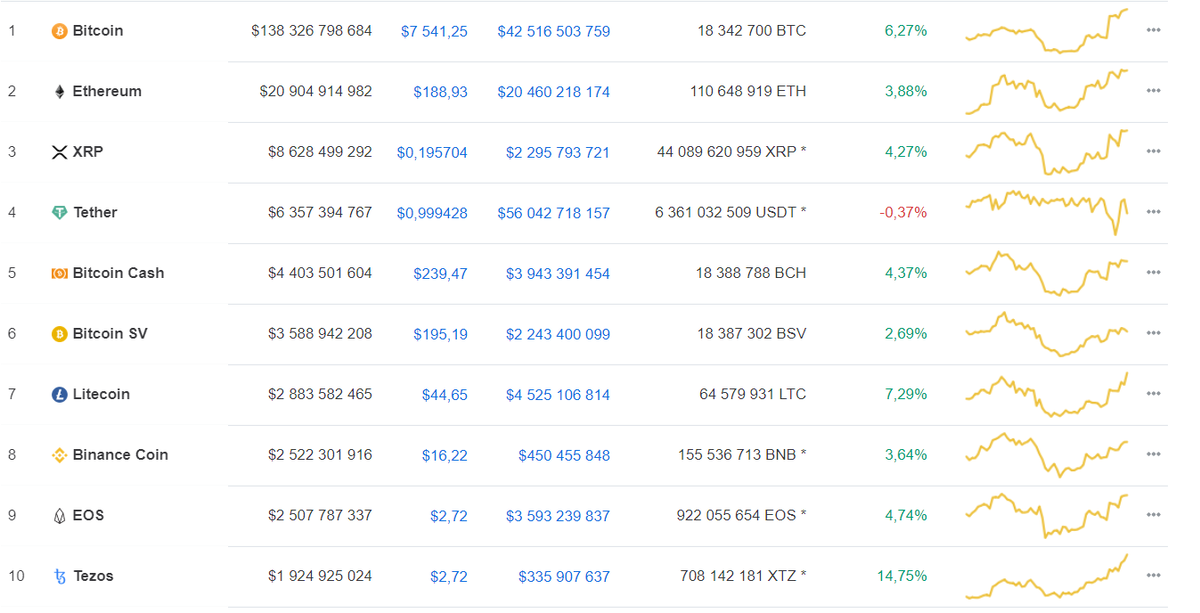Click XRP volume $2 295 793 721

pyautogui.click(x=558, y=153)
